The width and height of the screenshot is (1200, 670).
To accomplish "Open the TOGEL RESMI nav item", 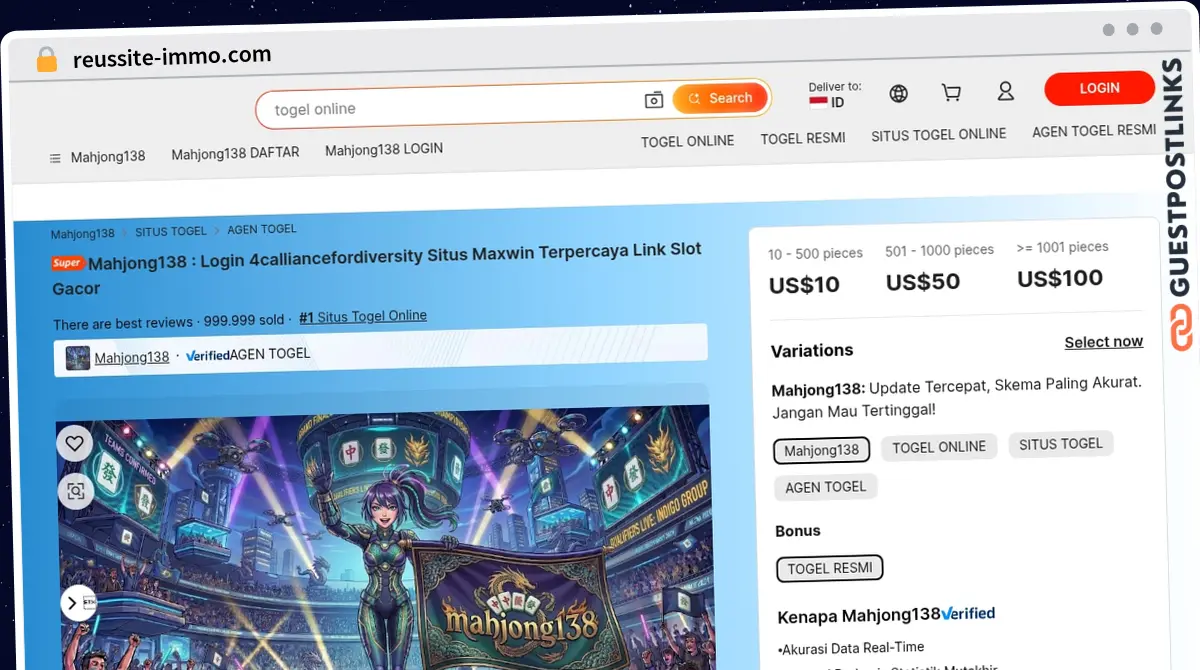I will click(x=803, y=138).
